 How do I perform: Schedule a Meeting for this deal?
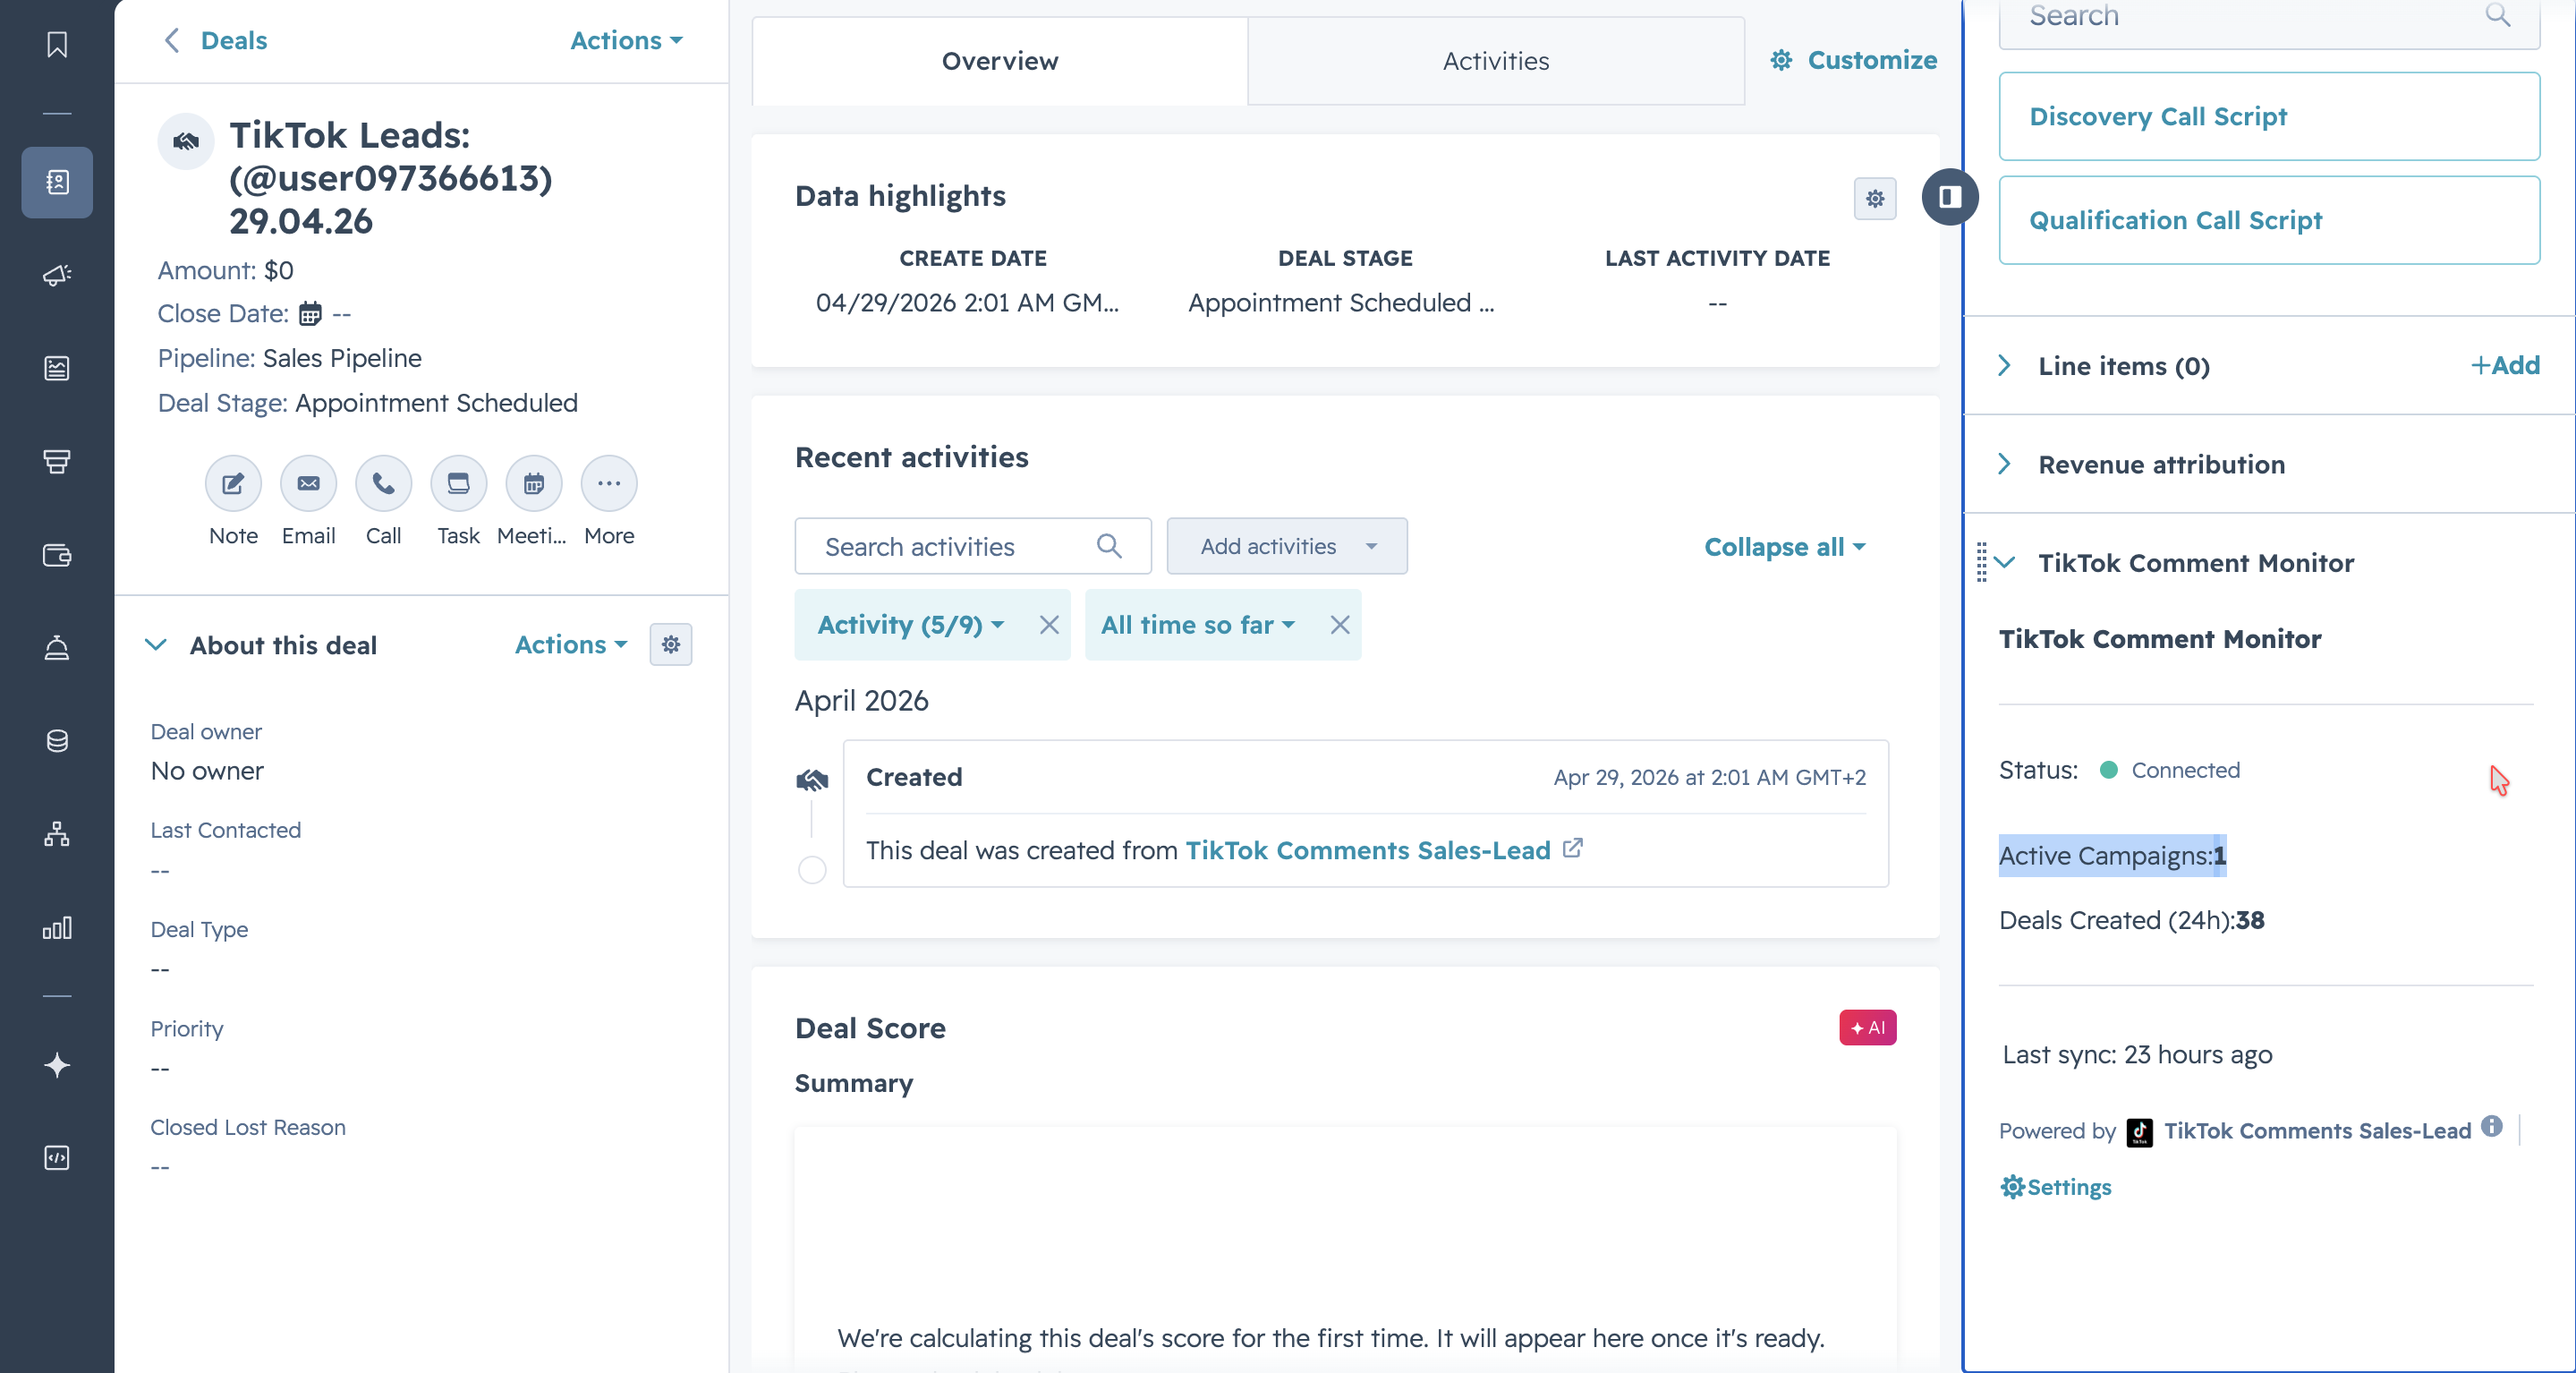[x=534, y=484]
